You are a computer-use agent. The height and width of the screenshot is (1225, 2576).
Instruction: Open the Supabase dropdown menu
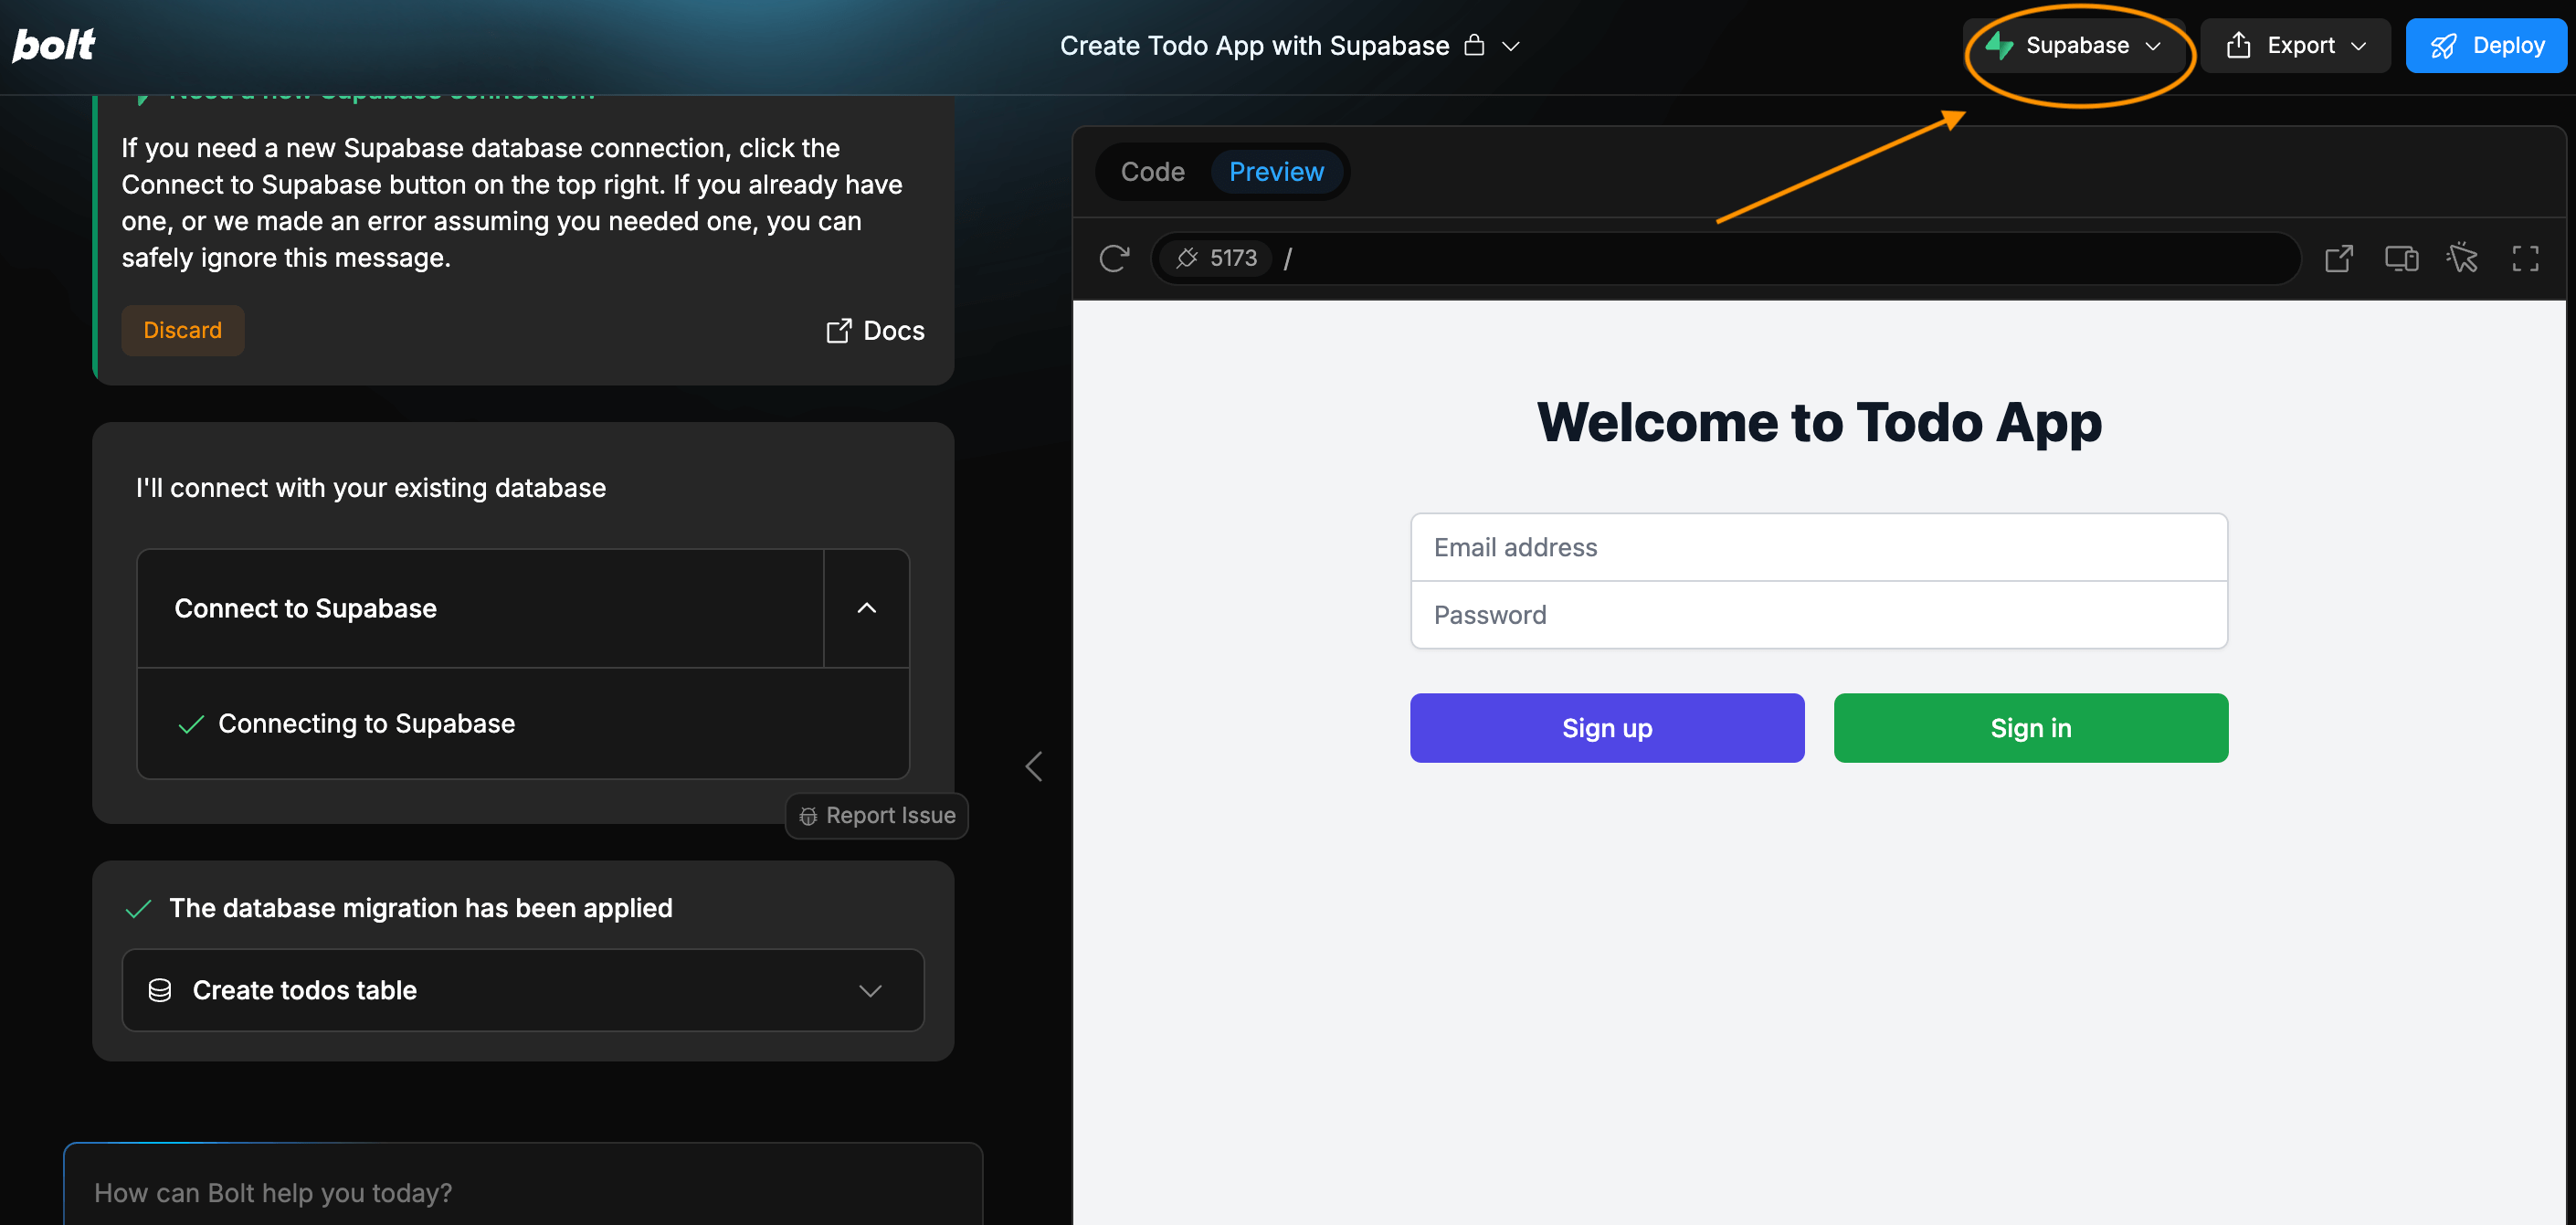tap(2076, 45)
